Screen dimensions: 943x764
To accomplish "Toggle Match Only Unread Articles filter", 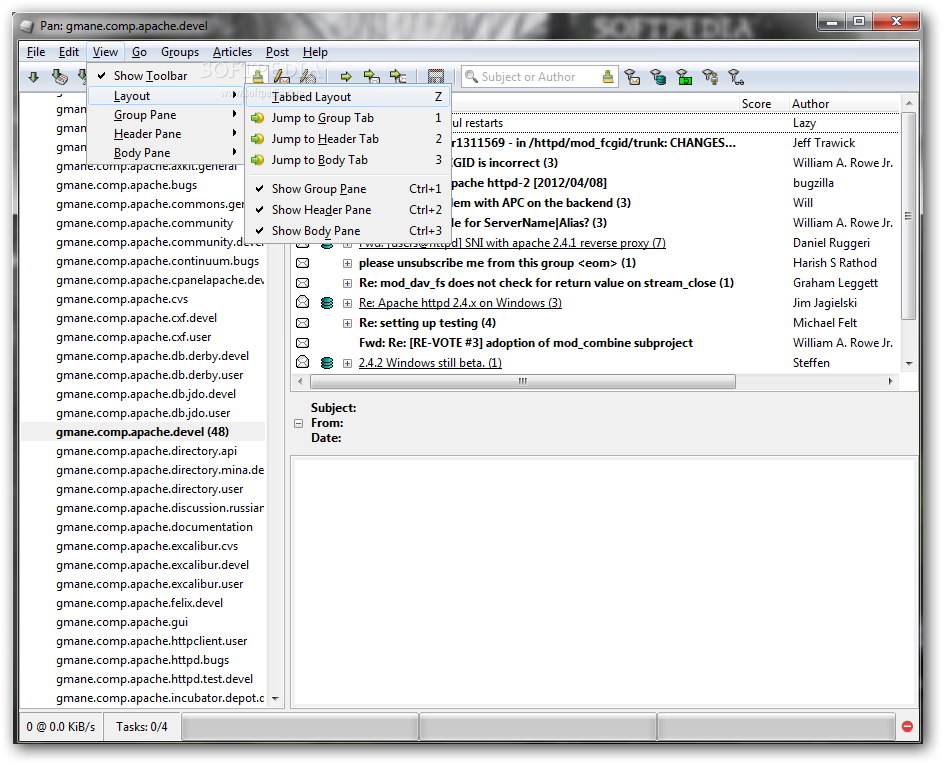I will click(x=632, y=77).
